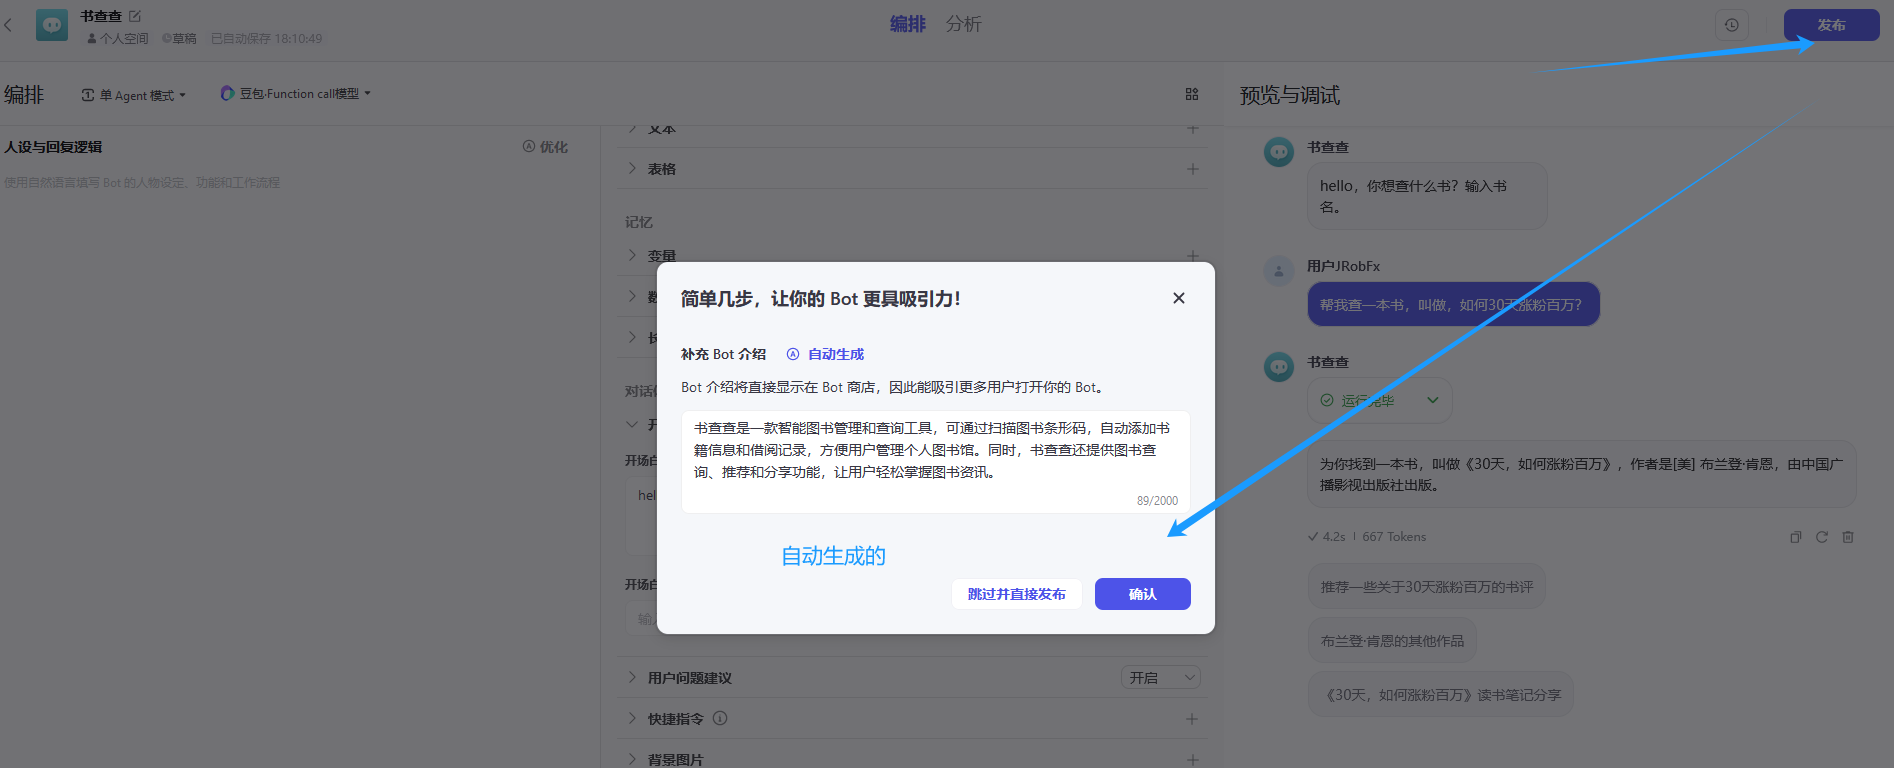
Task: Click the edit icon beside 书查查 name
Action: click(135, 16)
